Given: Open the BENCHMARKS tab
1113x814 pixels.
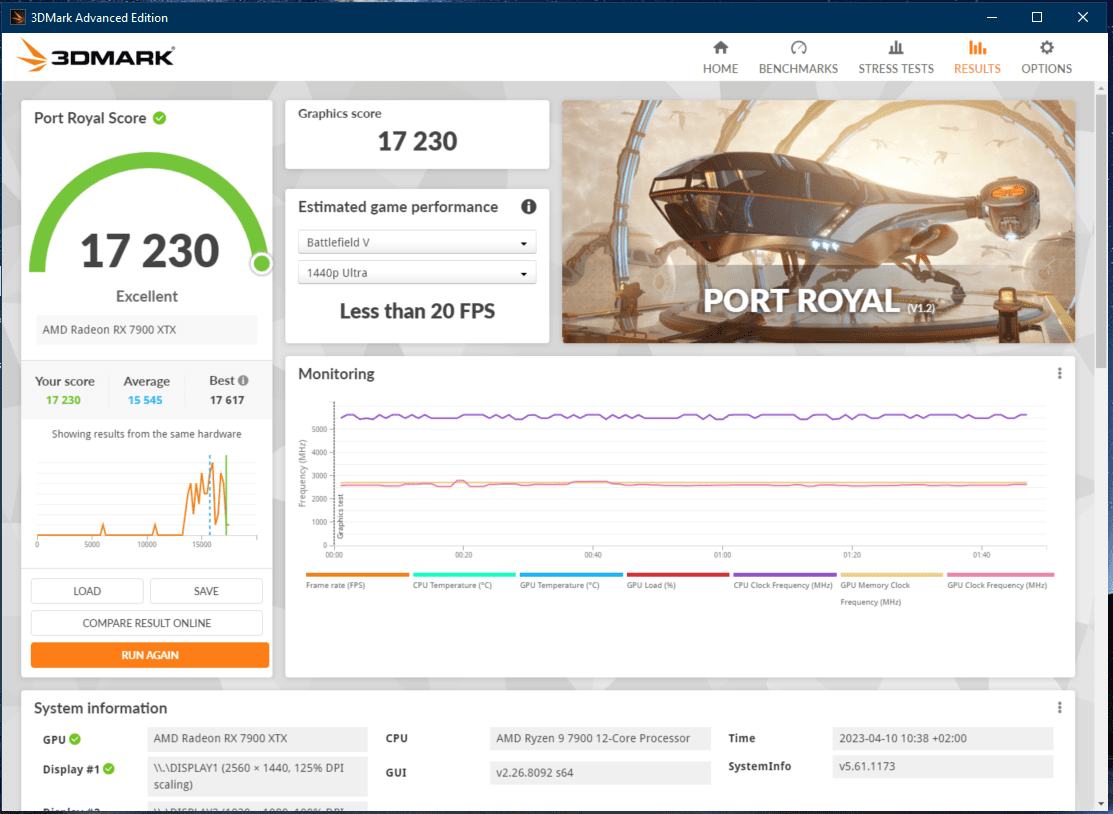Looking at the screenshot, I should point(799,57).
